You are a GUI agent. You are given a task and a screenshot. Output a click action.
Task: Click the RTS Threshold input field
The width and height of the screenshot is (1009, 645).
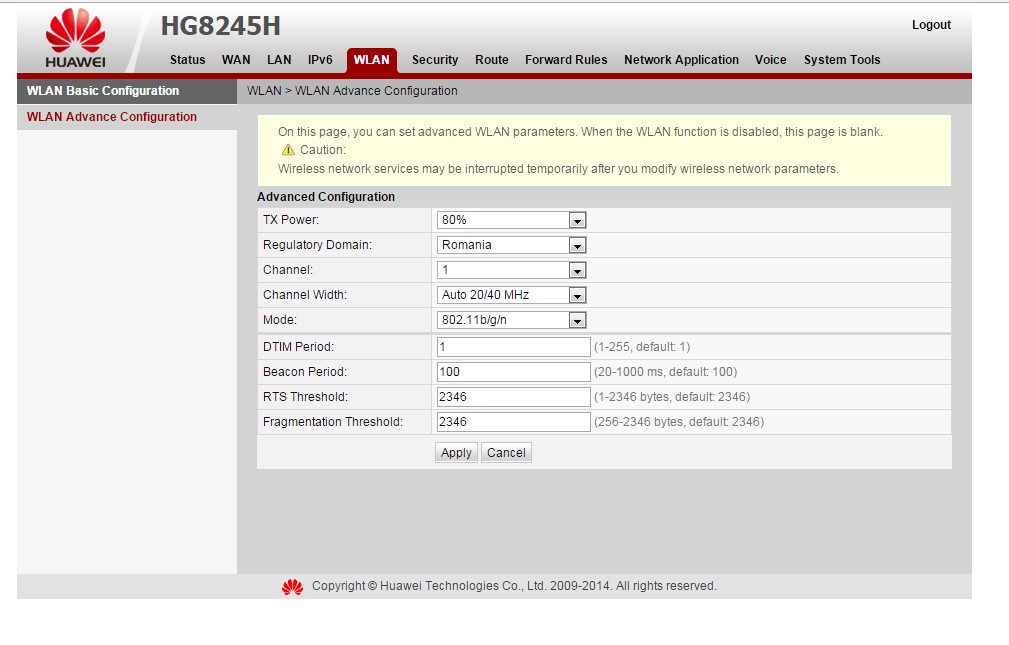pyautogui.click(x=514, y=397)
